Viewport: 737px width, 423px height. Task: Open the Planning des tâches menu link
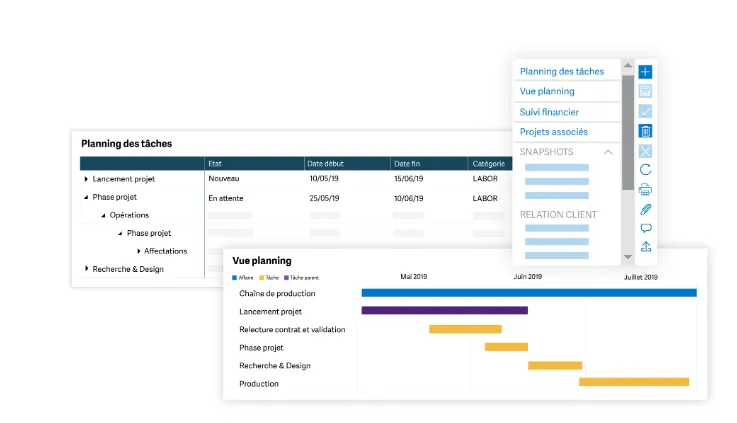pos(562,71)
